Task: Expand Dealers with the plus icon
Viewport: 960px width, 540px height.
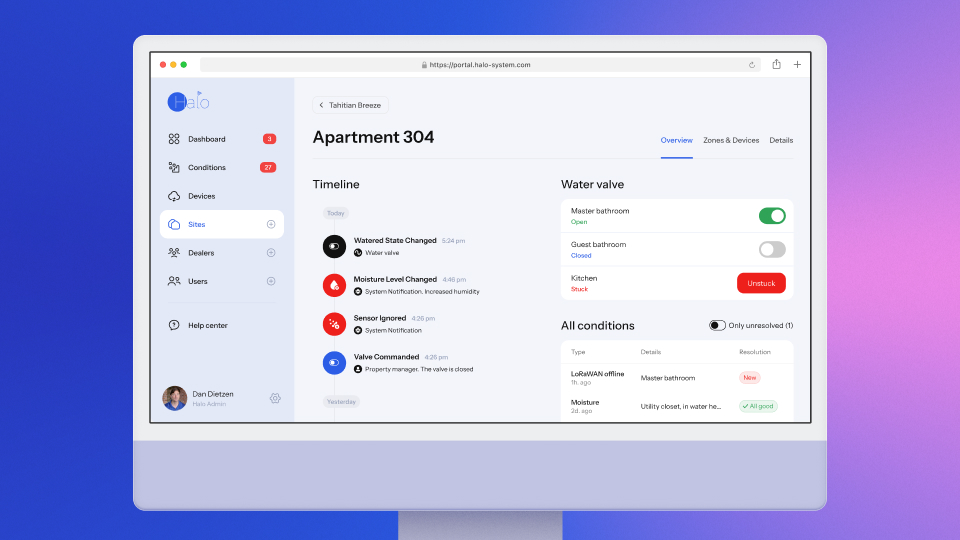Action: click(x=271, y=253)
